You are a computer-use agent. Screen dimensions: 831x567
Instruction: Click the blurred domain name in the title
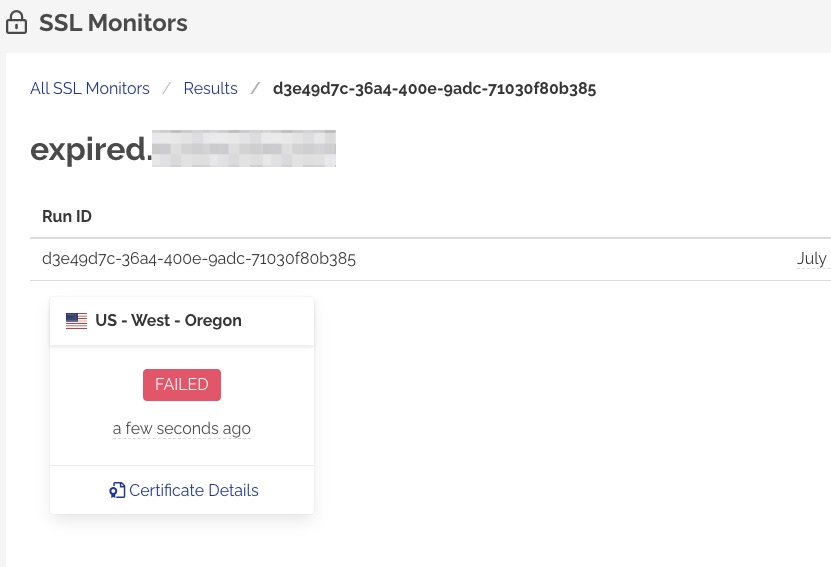click(244, 149)
